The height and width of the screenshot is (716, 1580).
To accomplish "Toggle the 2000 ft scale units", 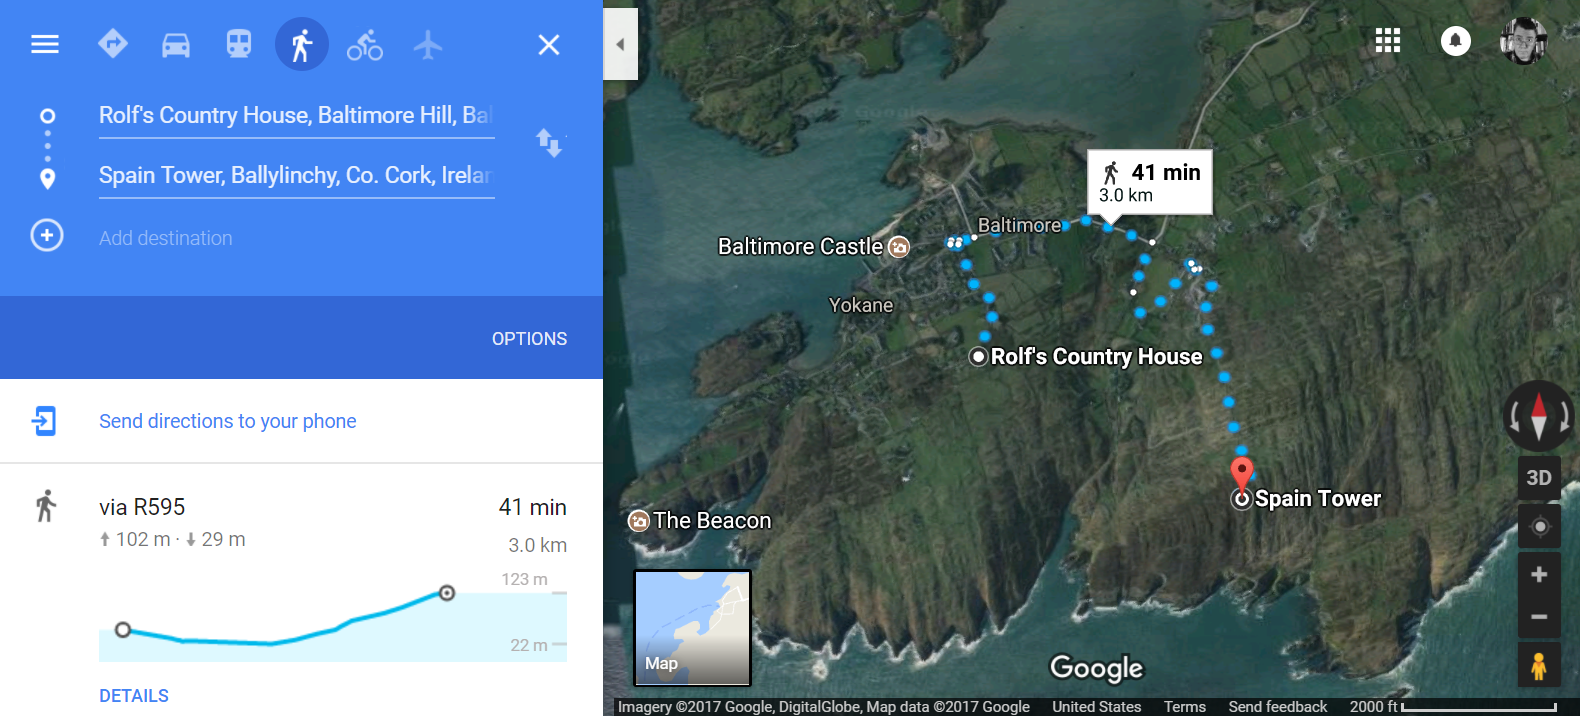I will (x=1453, y=706).
